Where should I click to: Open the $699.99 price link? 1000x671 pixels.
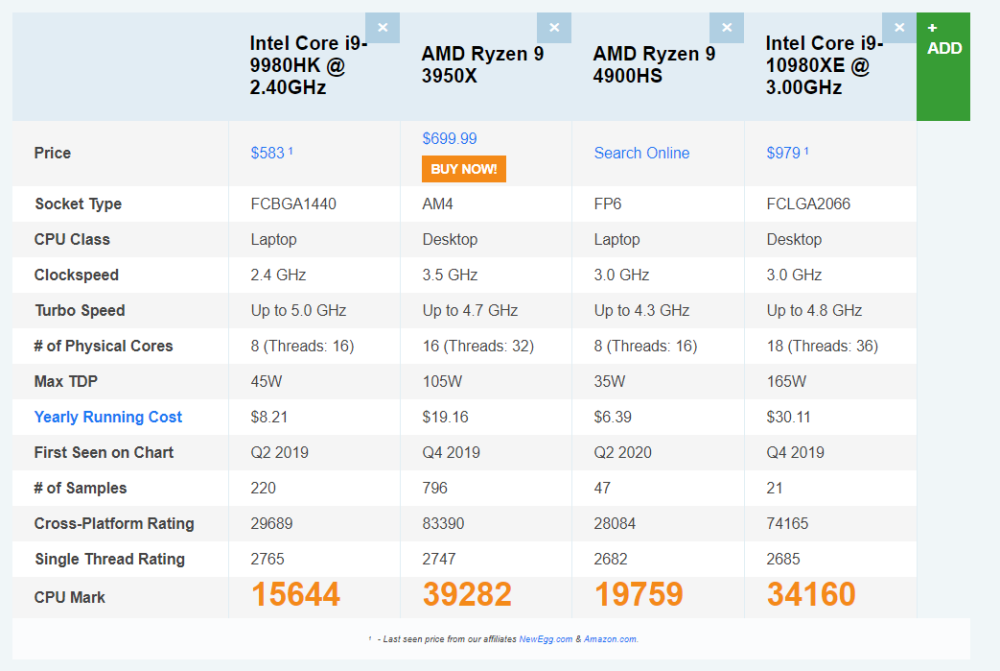[x=449, y=139]
